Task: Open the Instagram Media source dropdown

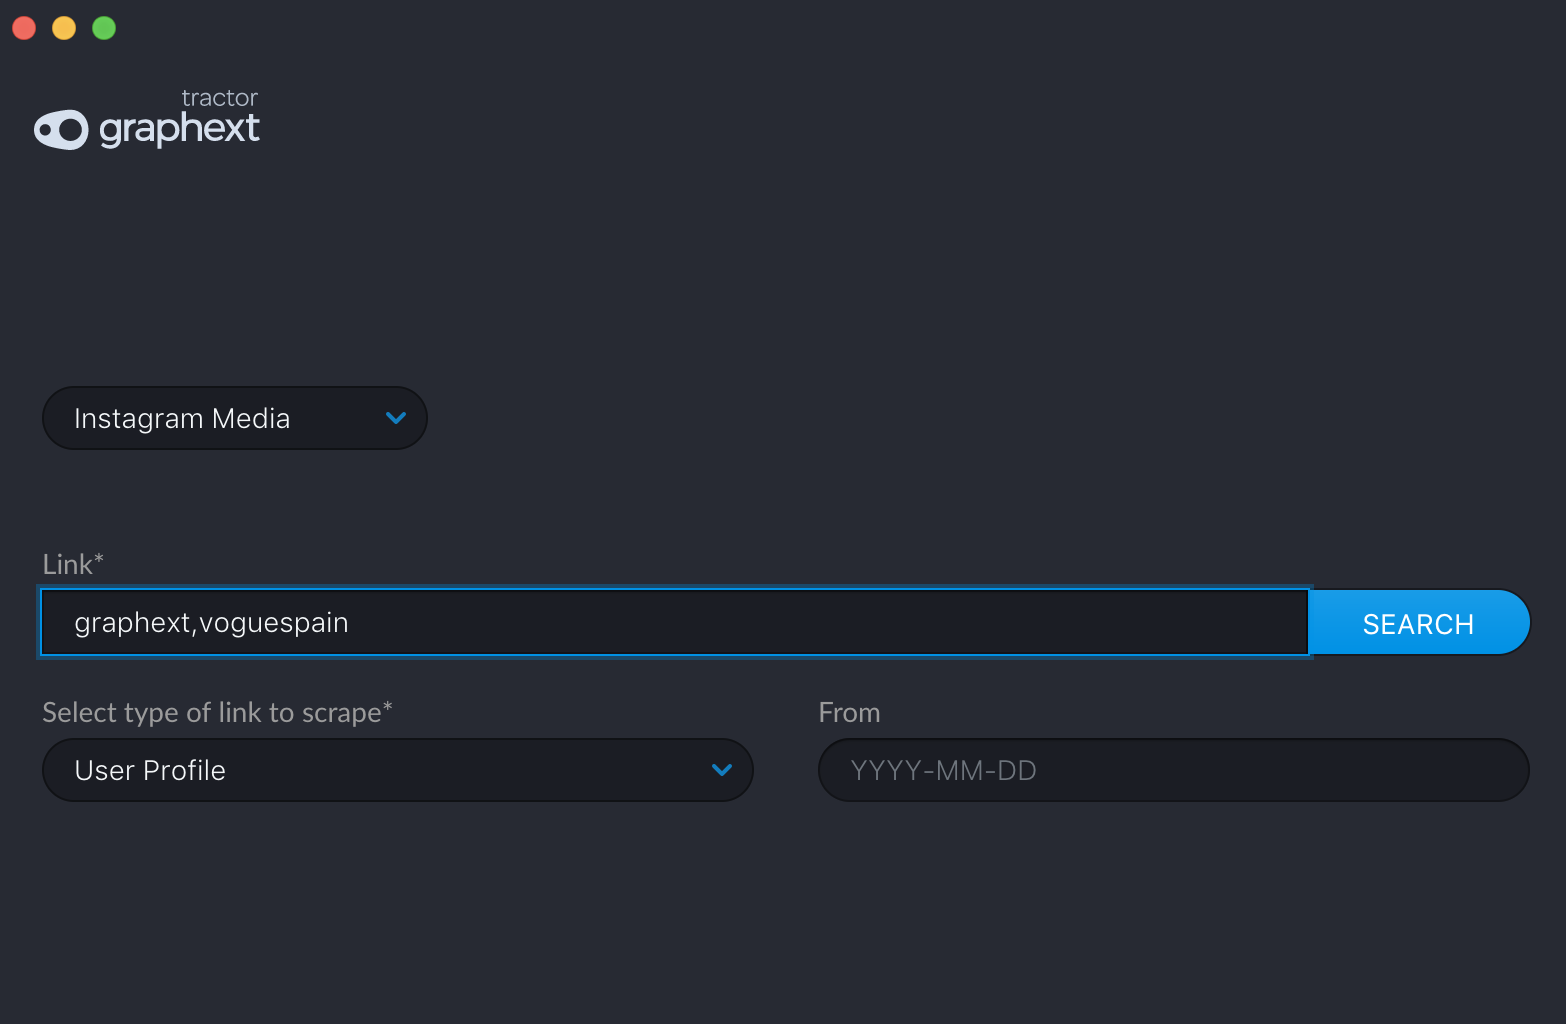Action: (235, 418)
